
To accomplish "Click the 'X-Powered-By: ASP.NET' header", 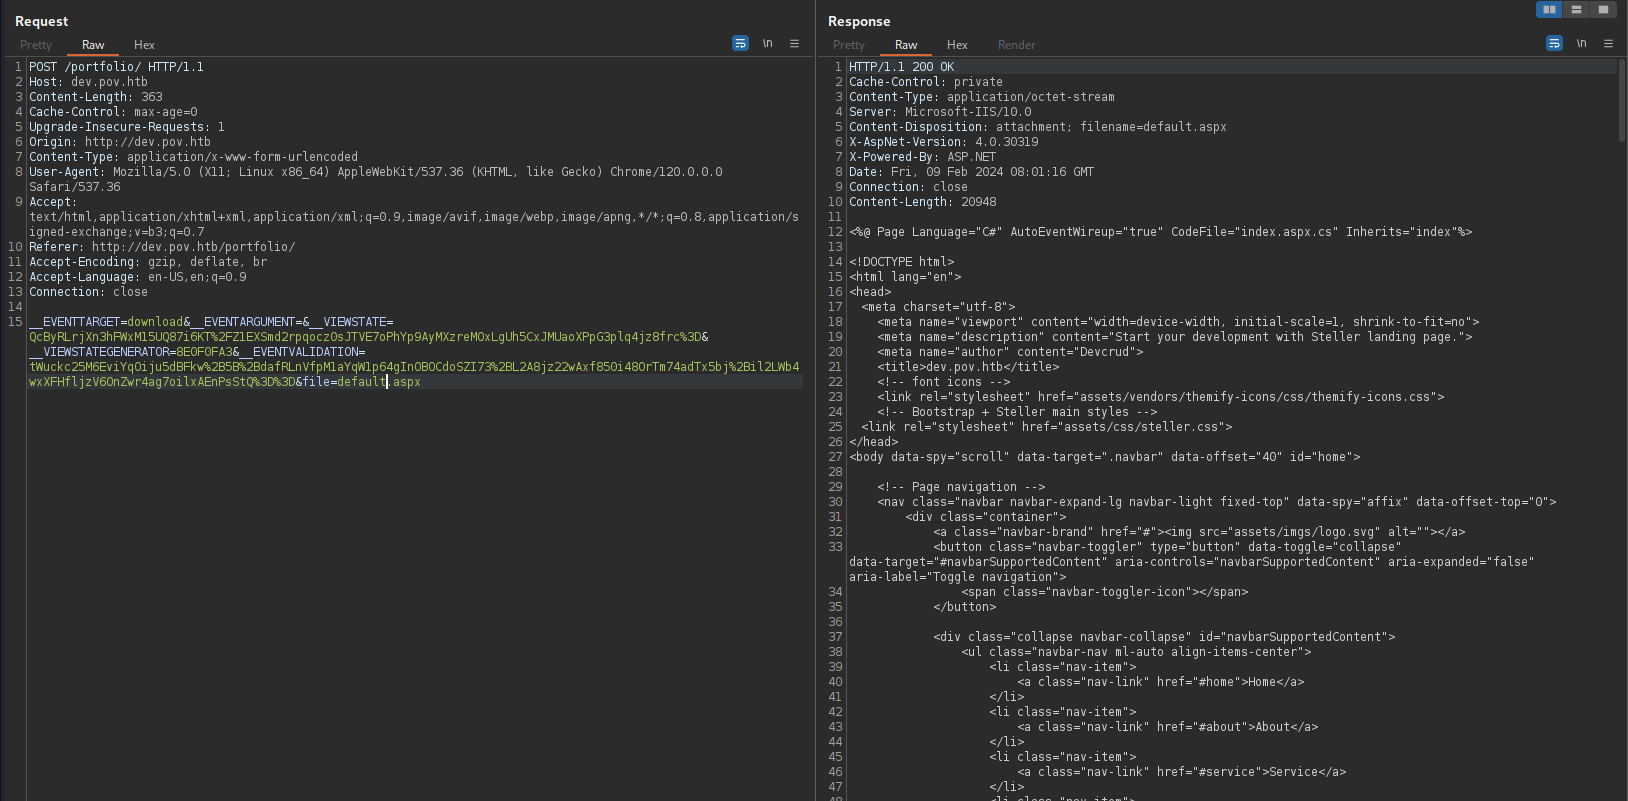I will (923, 157).
